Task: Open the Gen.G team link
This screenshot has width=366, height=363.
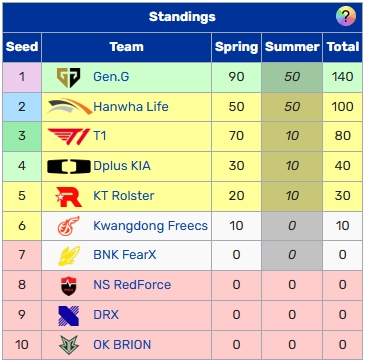Action: [111, 77]
